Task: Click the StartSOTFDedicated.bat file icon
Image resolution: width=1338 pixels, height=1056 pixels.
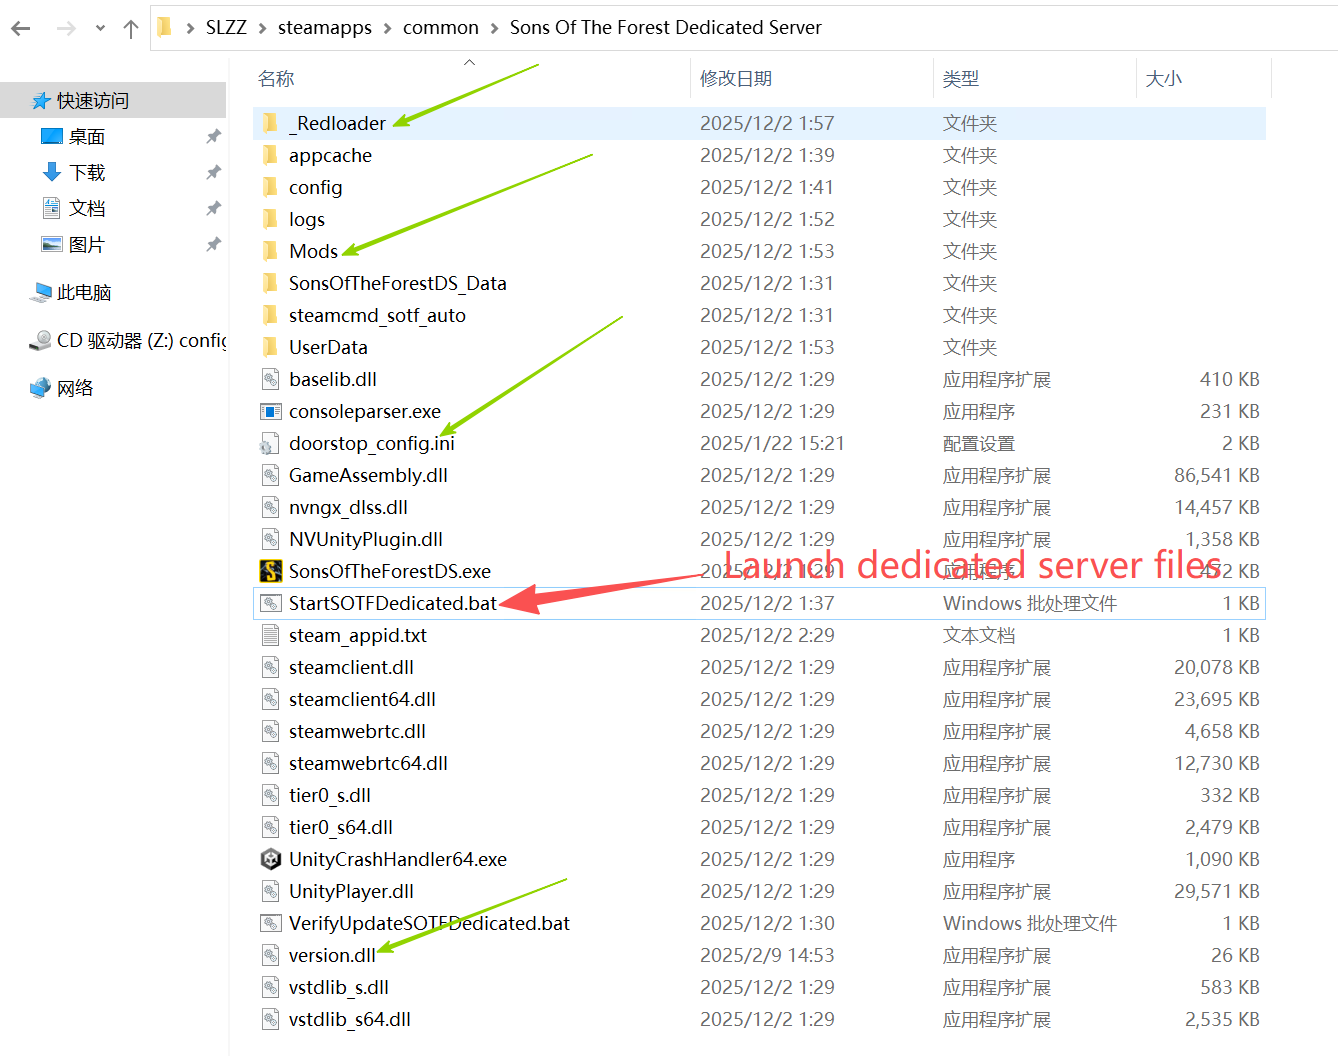Action: tap(270, 603)
